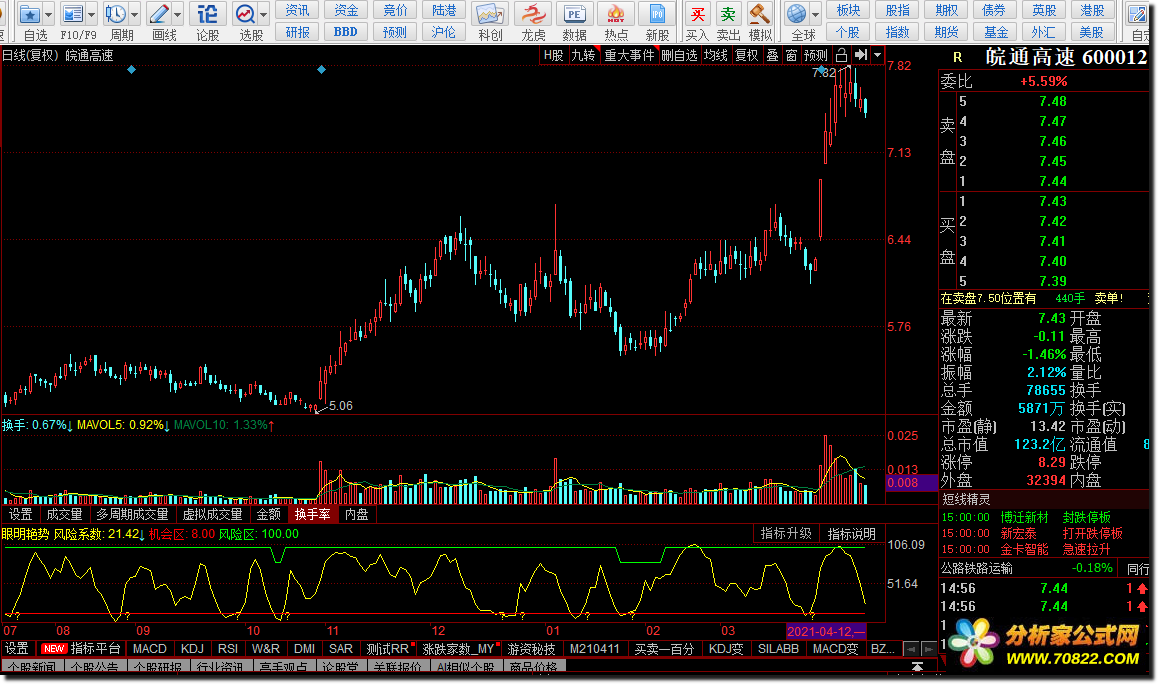Click the blue diamond event marker near August

click(131, 70)
